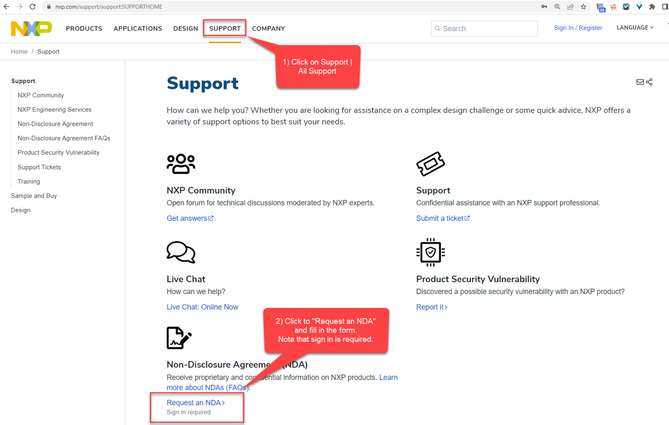Image resolution: width=669 pixels, height=425 pixels.
Task: Click Live Chat: Online Now link
Action: (x=202, y=307)
